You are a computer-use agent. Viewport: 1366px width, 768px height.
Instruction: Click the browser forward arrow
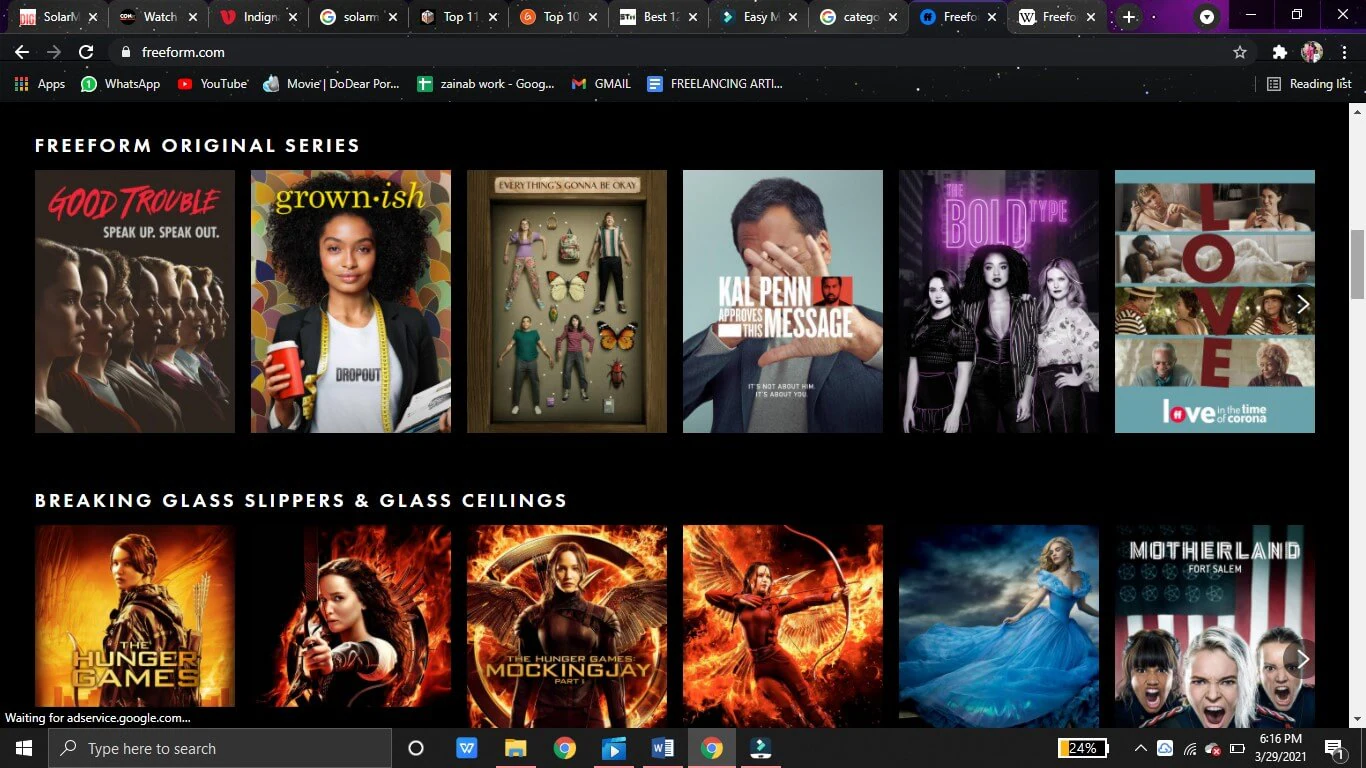(x=54, y=52)
